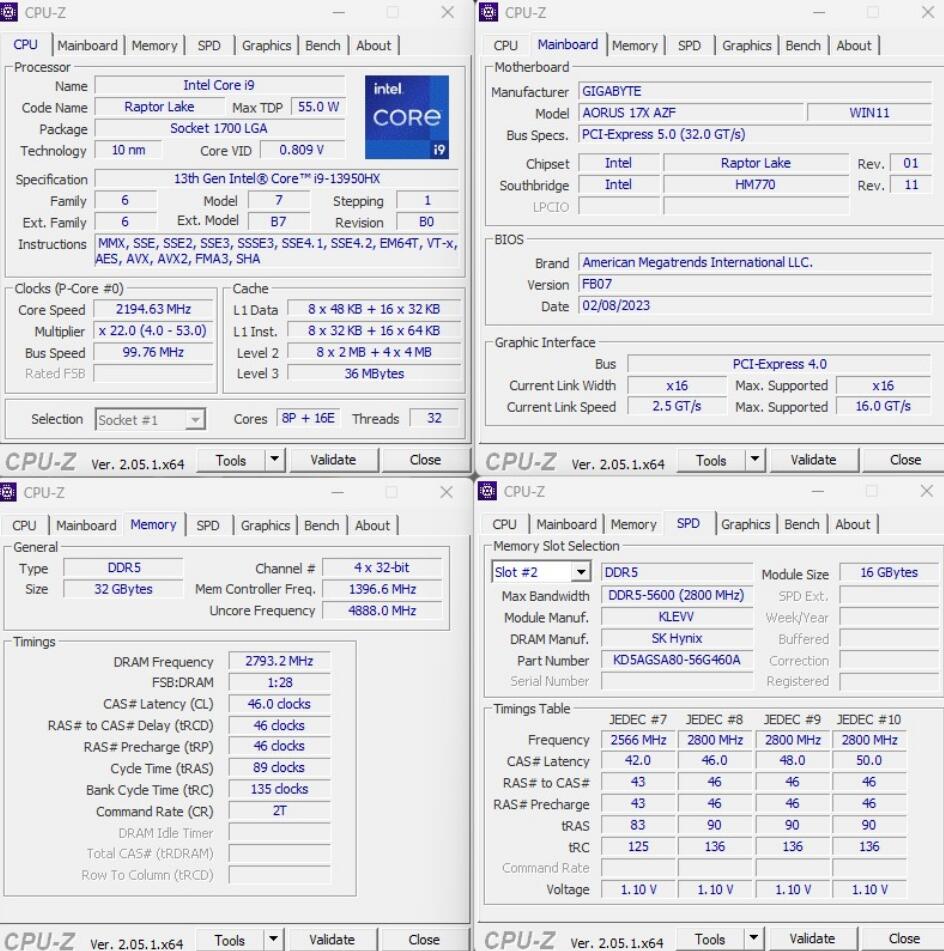Click the Cores 8P + 16E field
Viewport: 944px width, 951px height.
(x=308, y=418)
